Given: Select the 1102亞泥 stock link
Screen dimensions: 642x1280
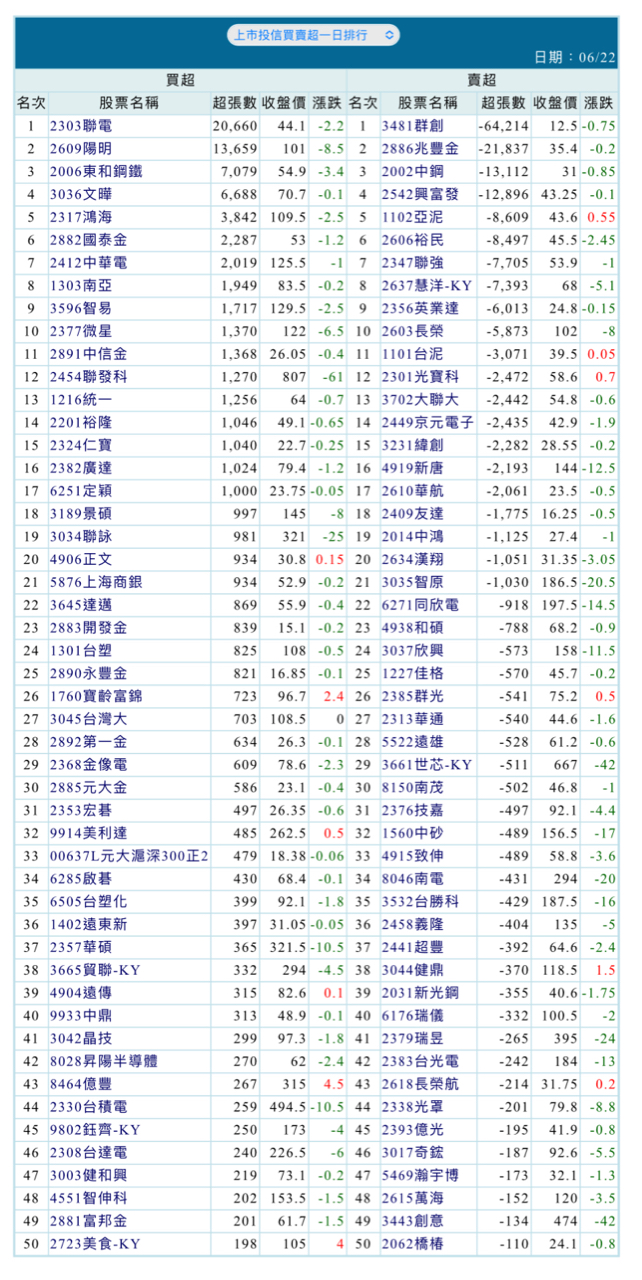Looking at the screenshot, I should 410,217.
